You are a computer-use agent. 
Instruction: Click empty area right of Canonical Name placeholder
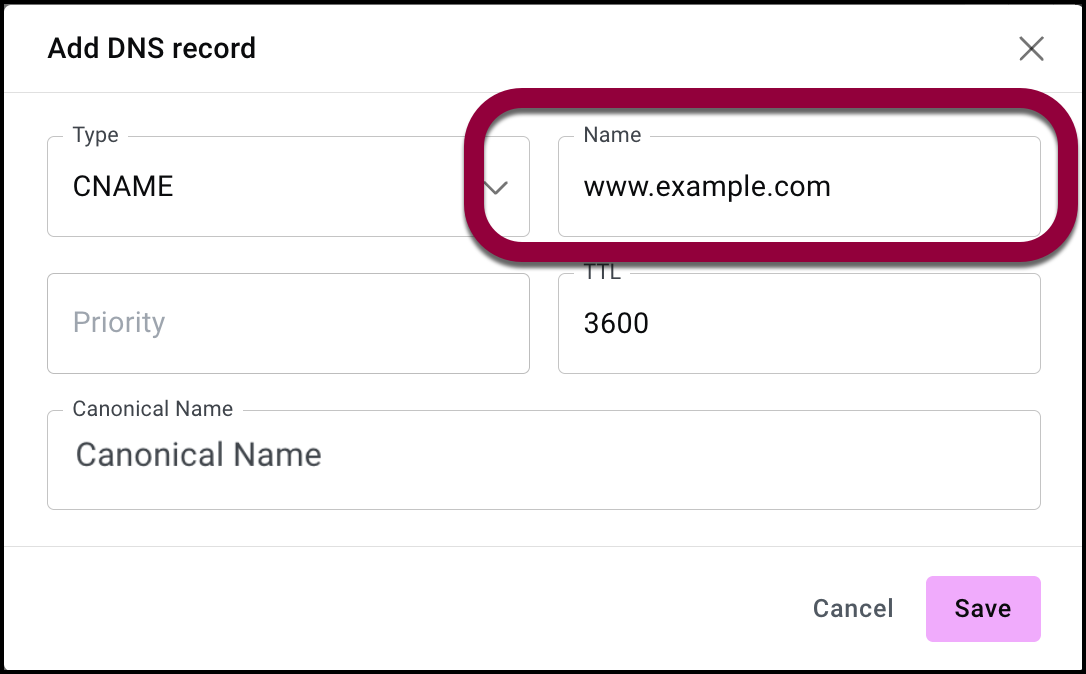point(700,456)
